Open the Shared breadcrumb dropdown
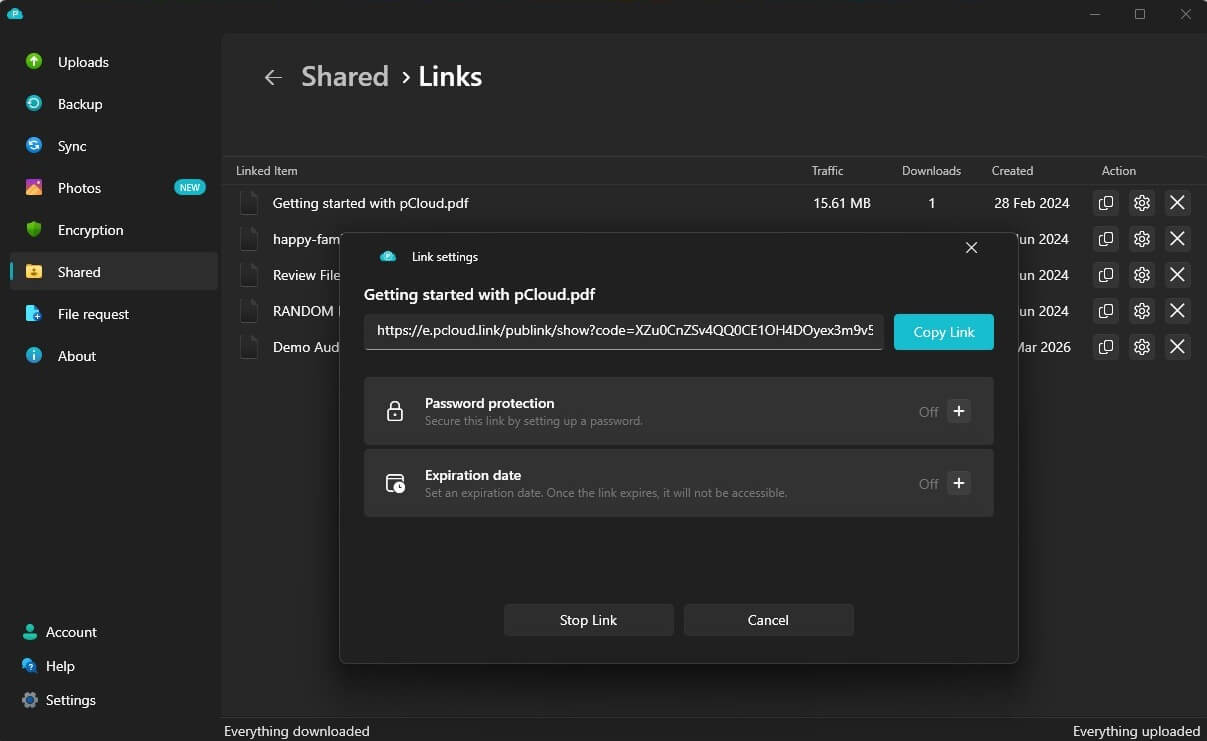This screenshot has height=741, width=1207. (x=344, y=76)
